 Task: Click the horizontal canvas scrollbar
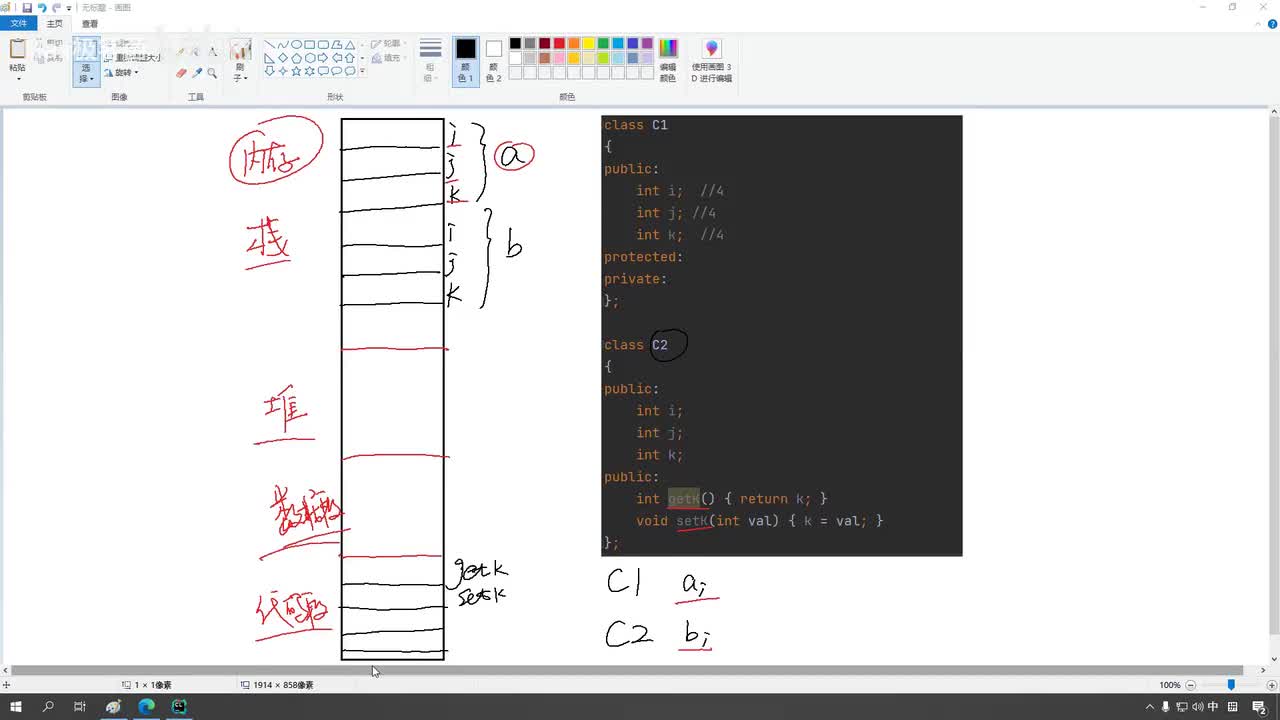tap(627, 670)
